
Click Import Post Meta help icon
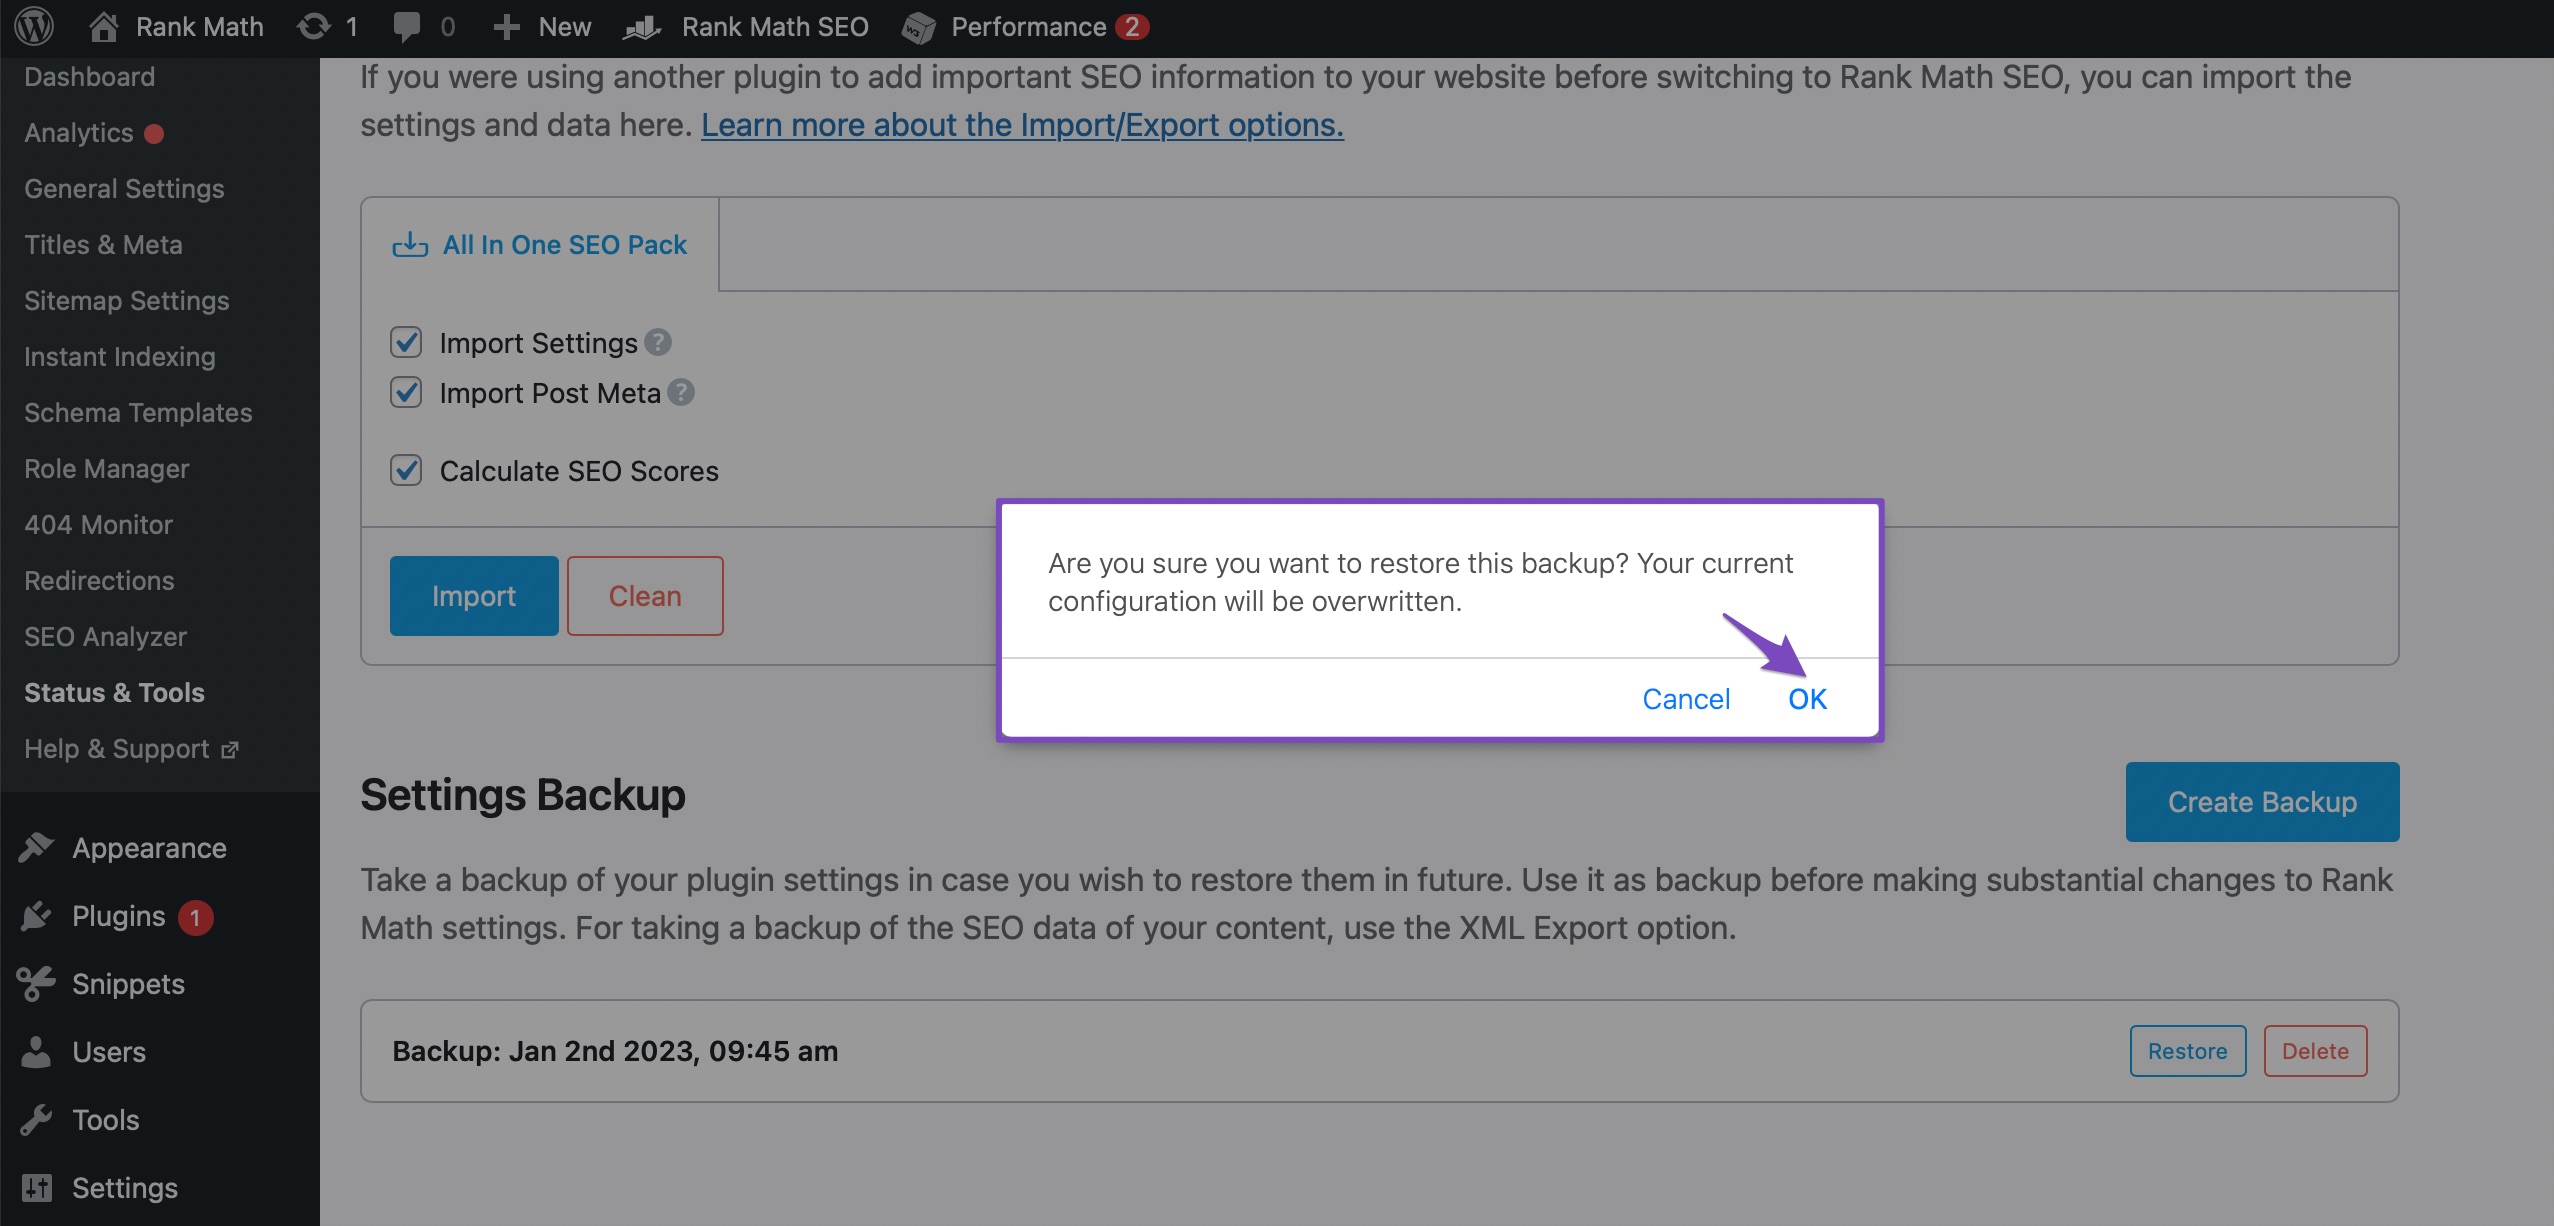coord(681,393)
